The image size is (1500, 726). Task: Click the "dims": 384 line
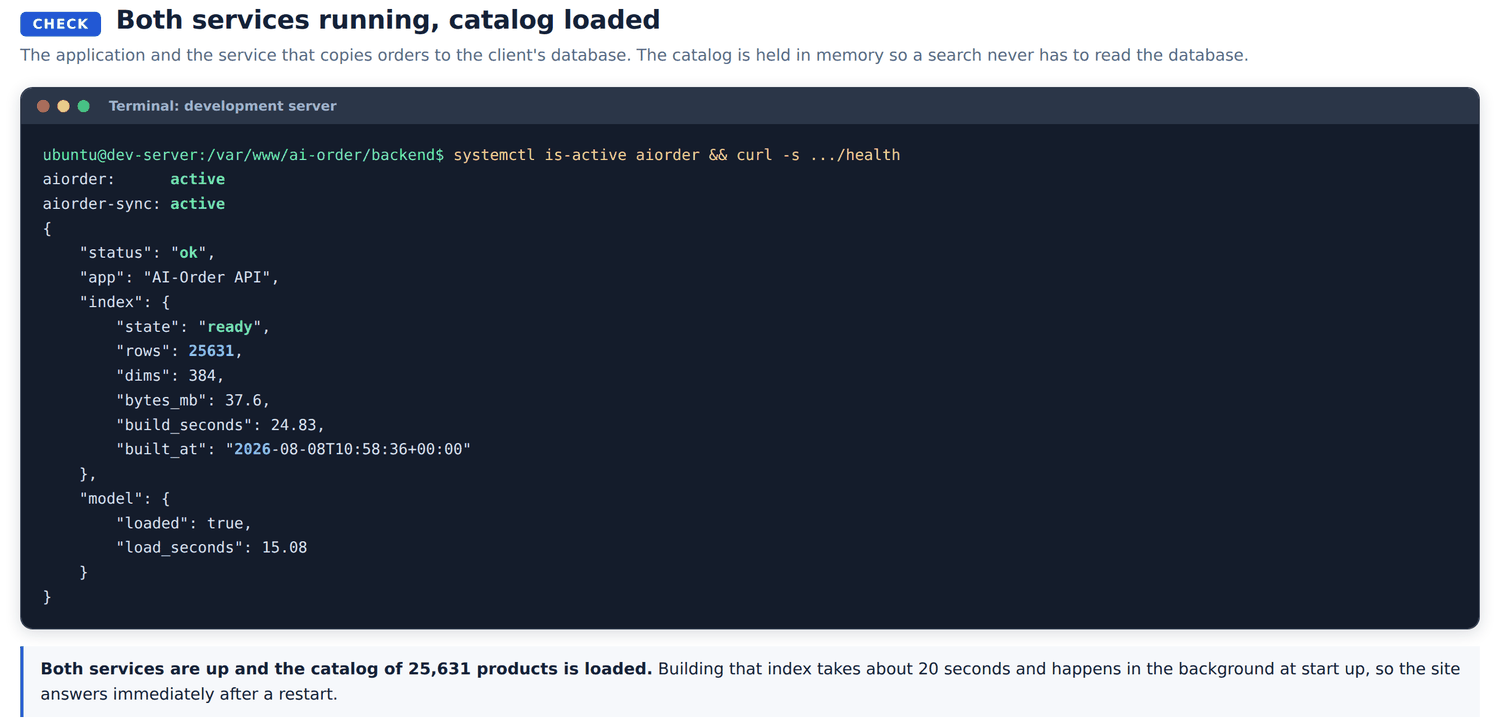[x=170, y=376]
